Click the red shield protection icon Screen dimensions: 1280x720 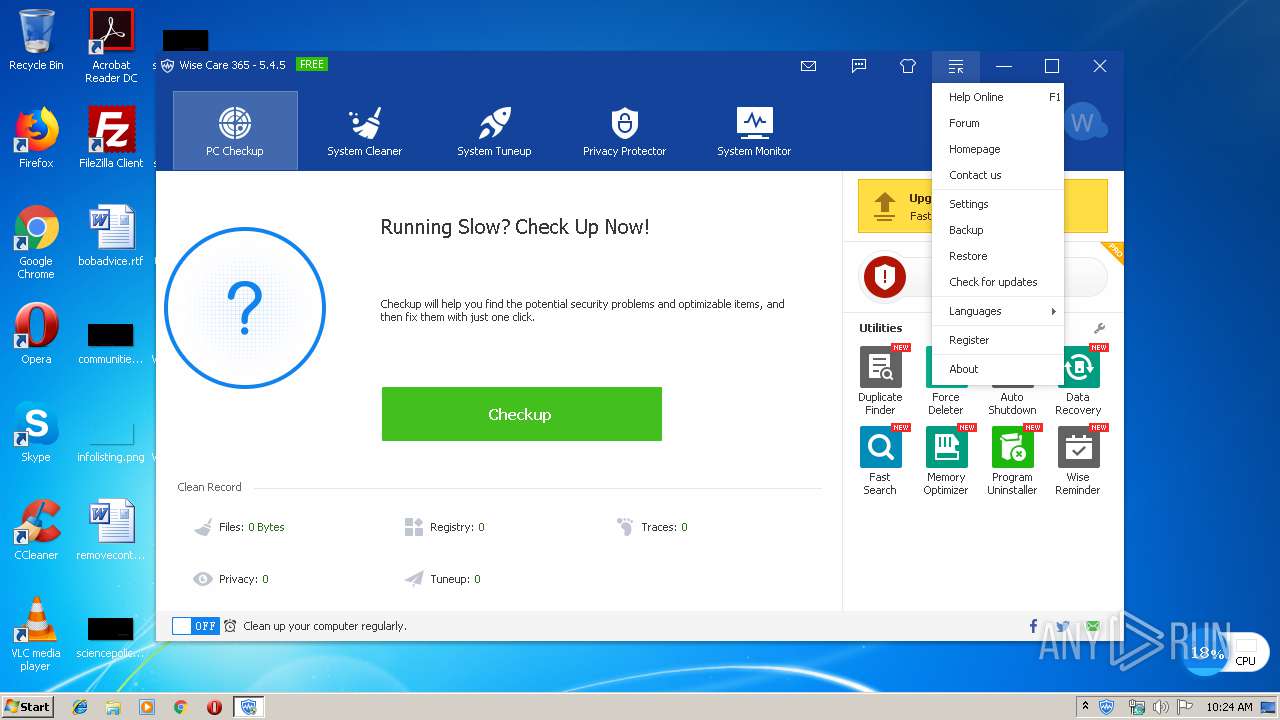point(885,277)
